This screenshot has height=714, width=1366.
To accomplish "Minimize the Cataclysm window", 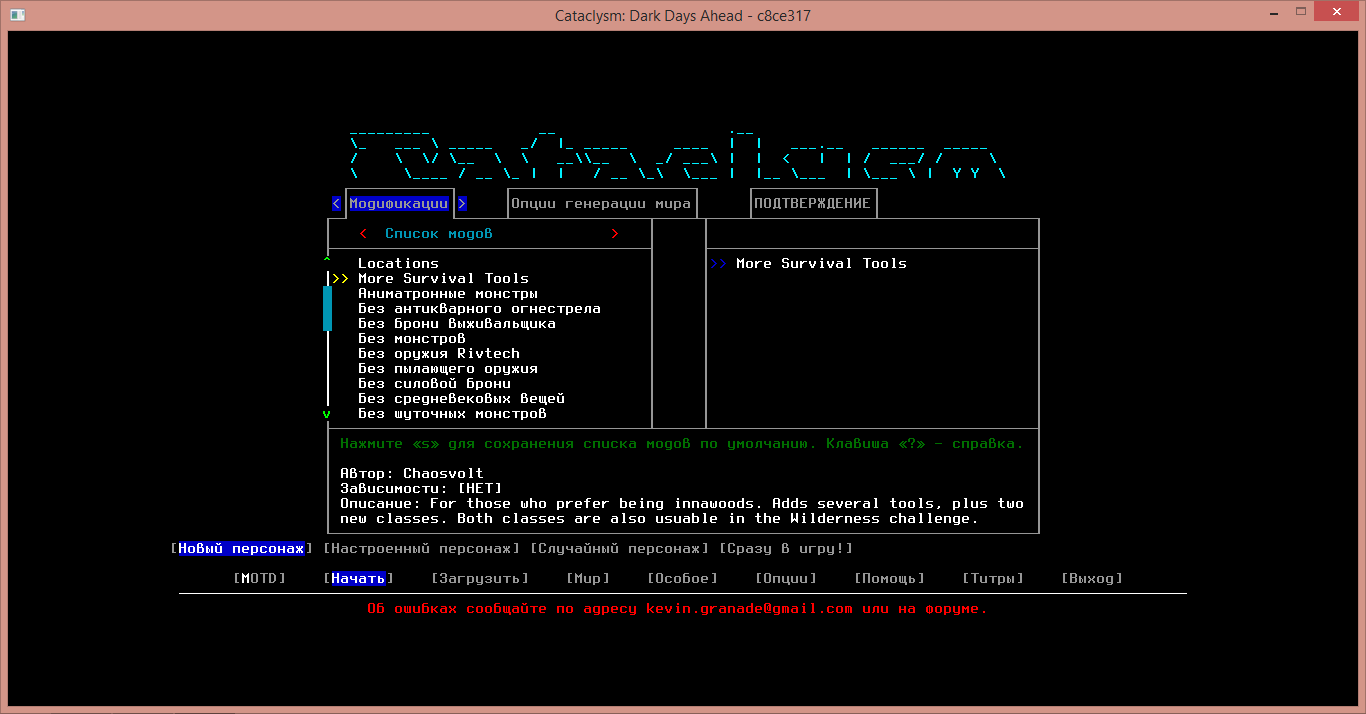I will [x=1272, y=12].
